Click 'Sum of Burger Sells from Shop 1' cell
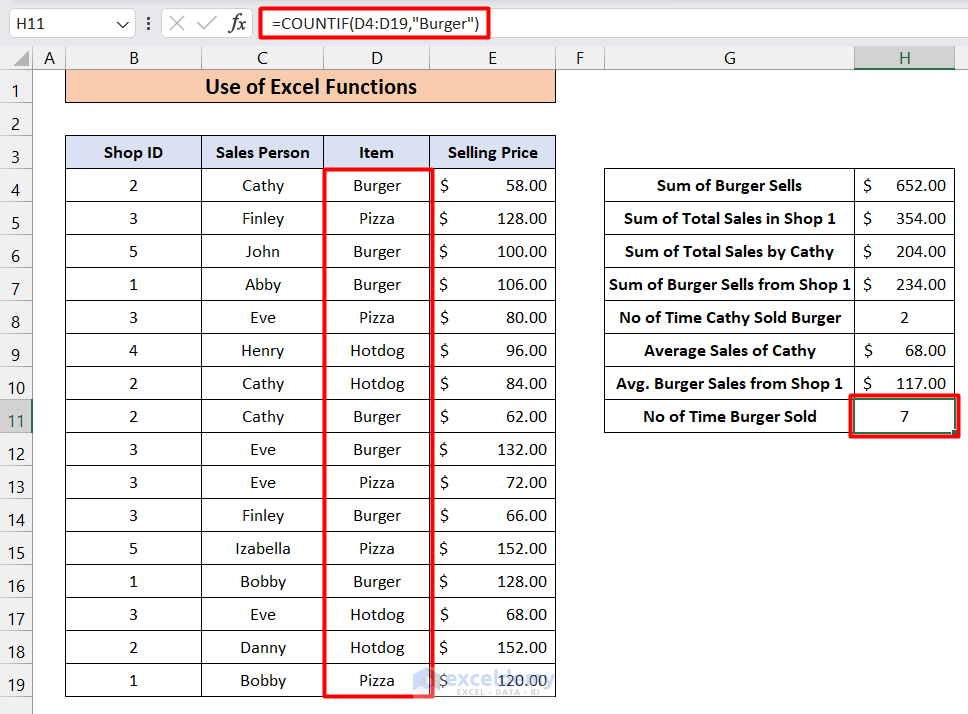968x714 pixels. pos(730,284)
